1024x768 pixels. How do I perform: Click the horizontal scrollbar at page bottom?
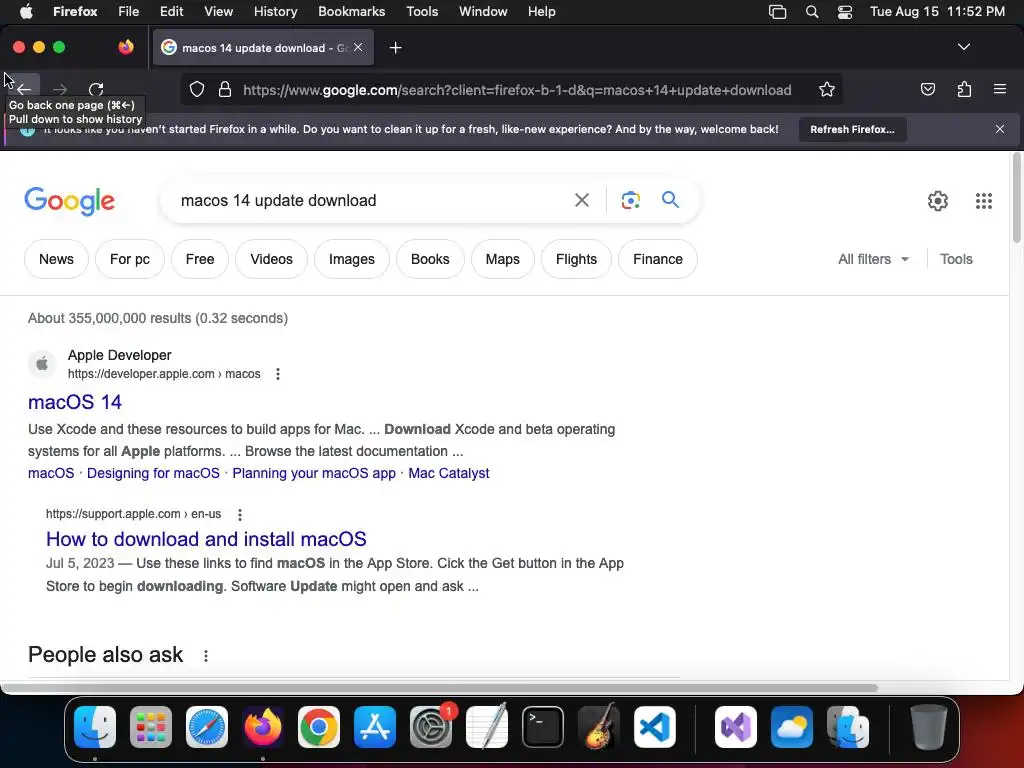click(439, 688)
